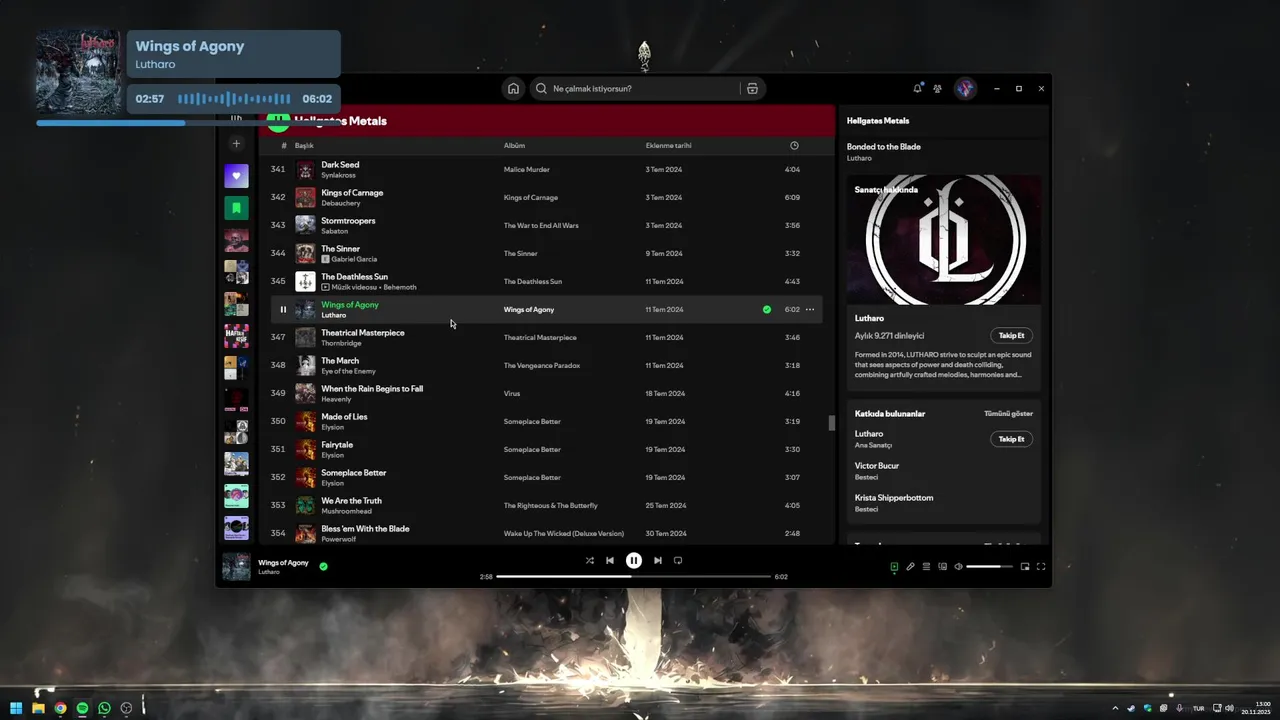This screenshot has height=720, width=1280.
Task: Toggle the liked checkmark beside the player title
Action: 323,566
